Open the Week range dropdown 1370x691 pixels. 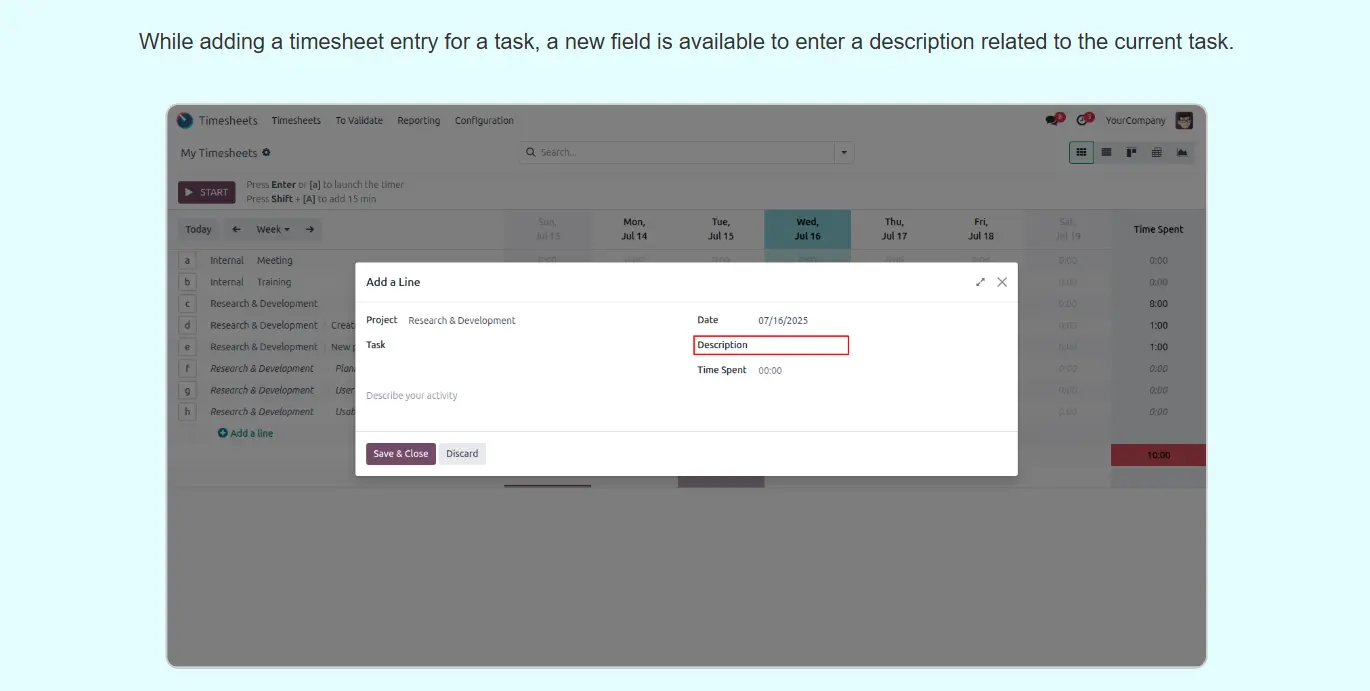pyautogui.click(x=273, y=229)
